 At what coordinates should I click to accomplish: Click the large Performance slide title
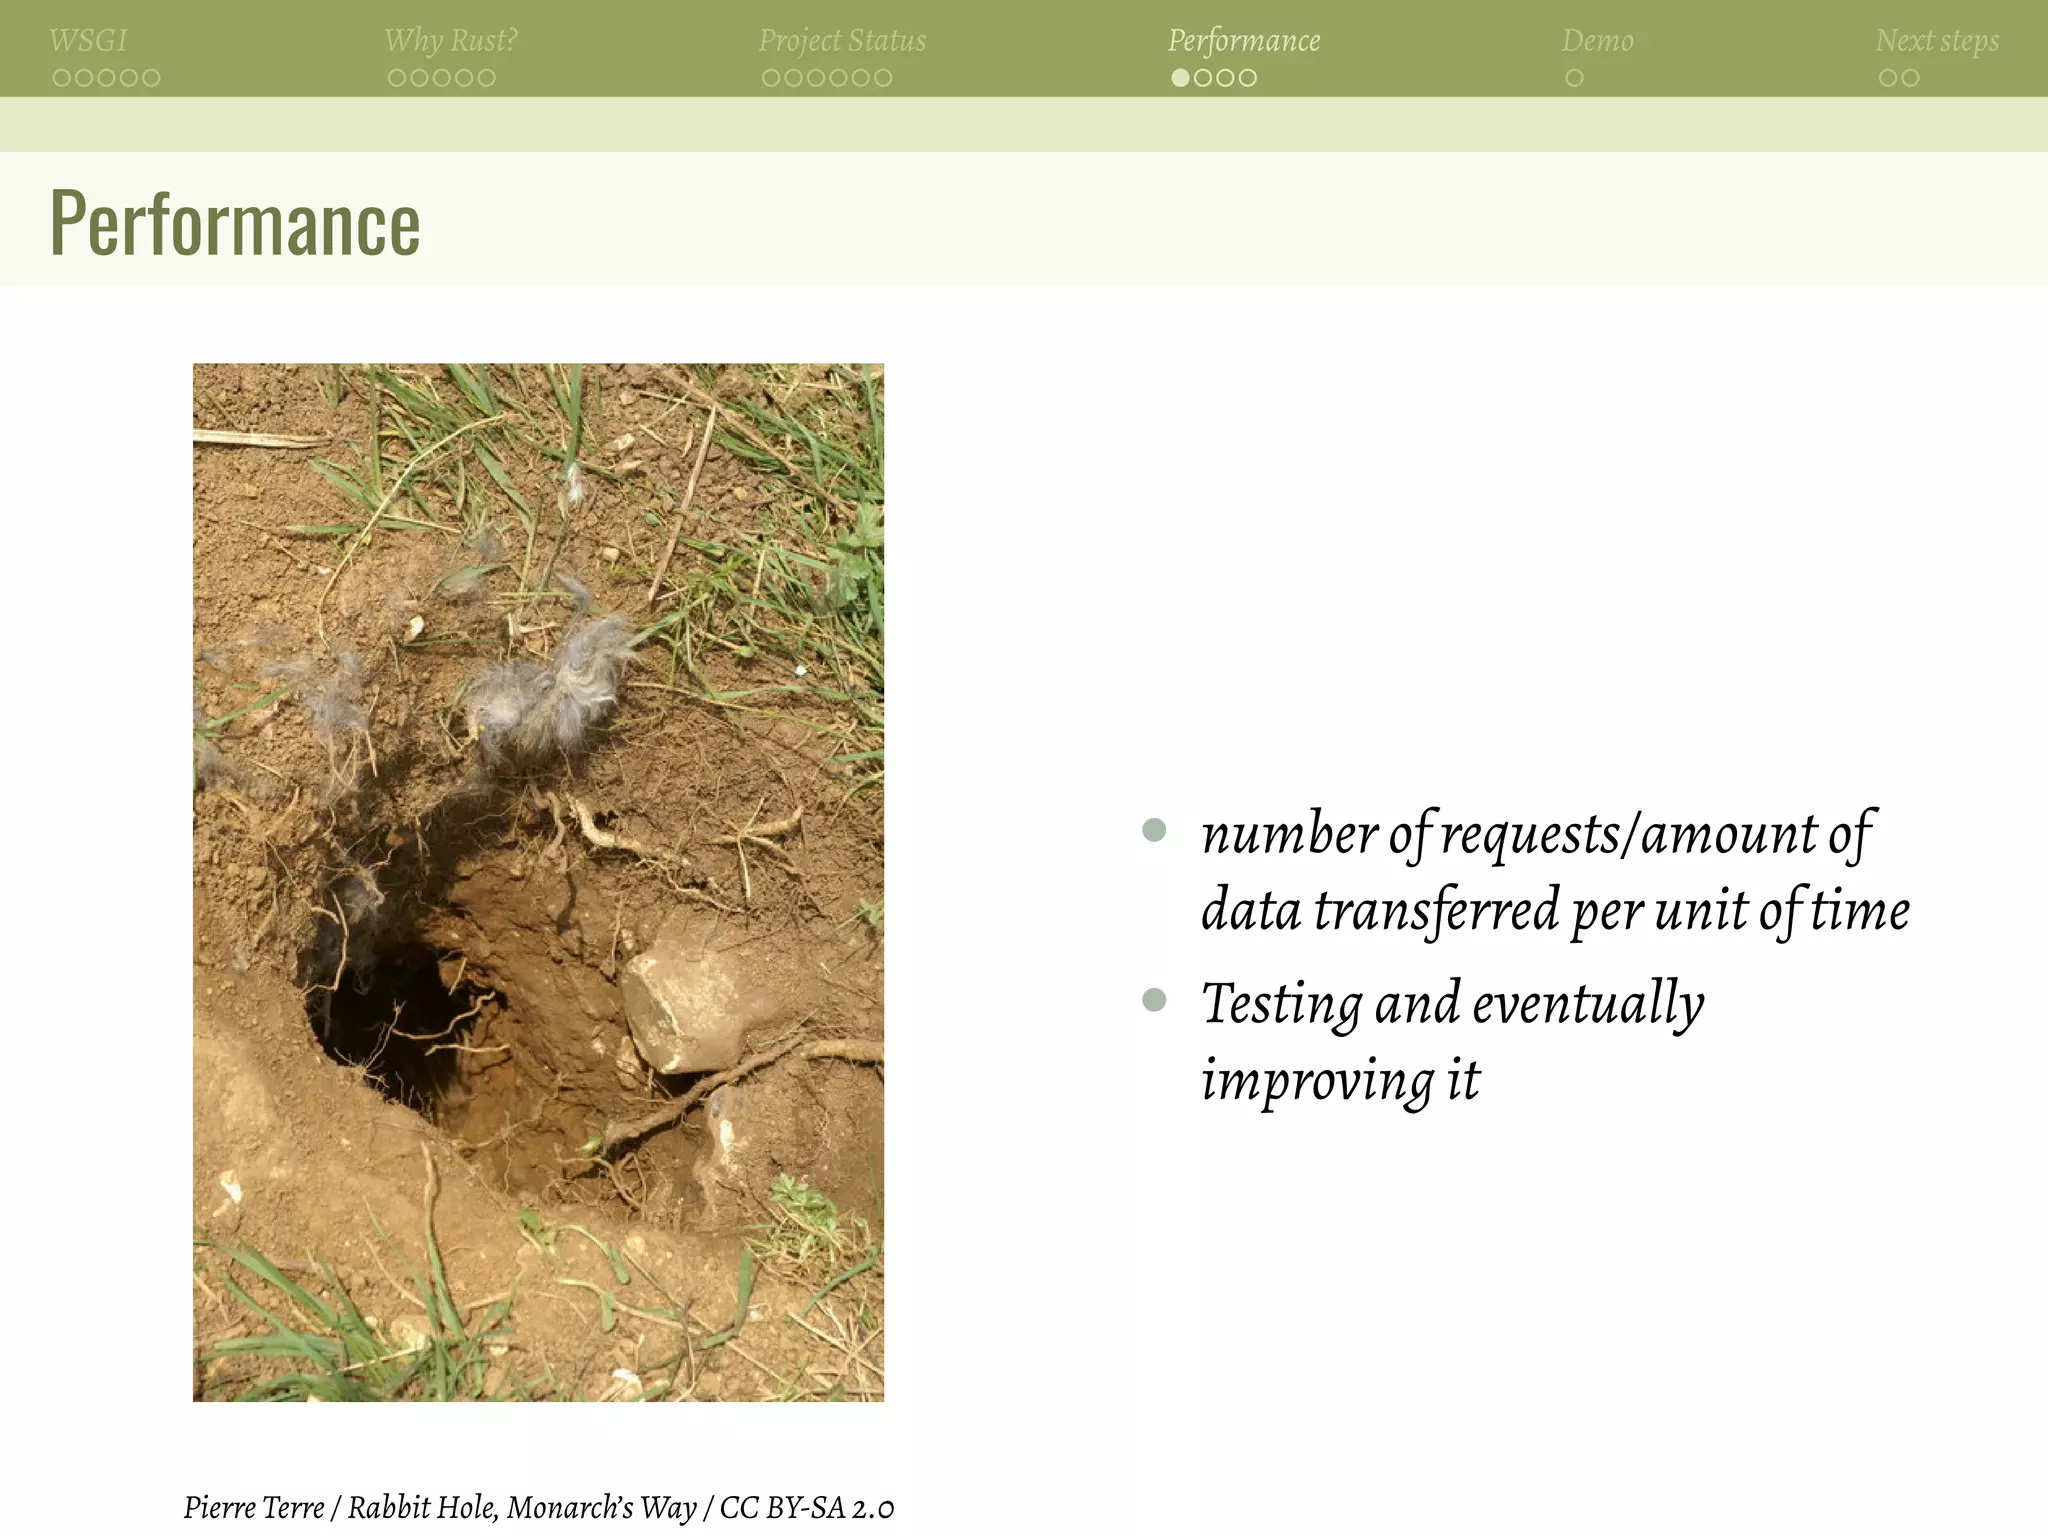click(235, 224)
